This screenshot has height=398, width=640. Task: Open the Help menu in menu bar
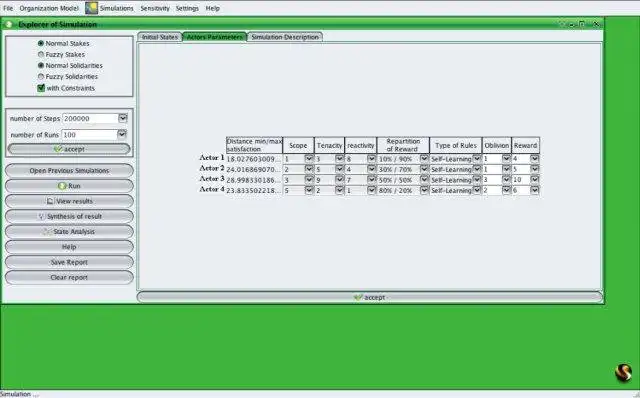tap(212, 8)
